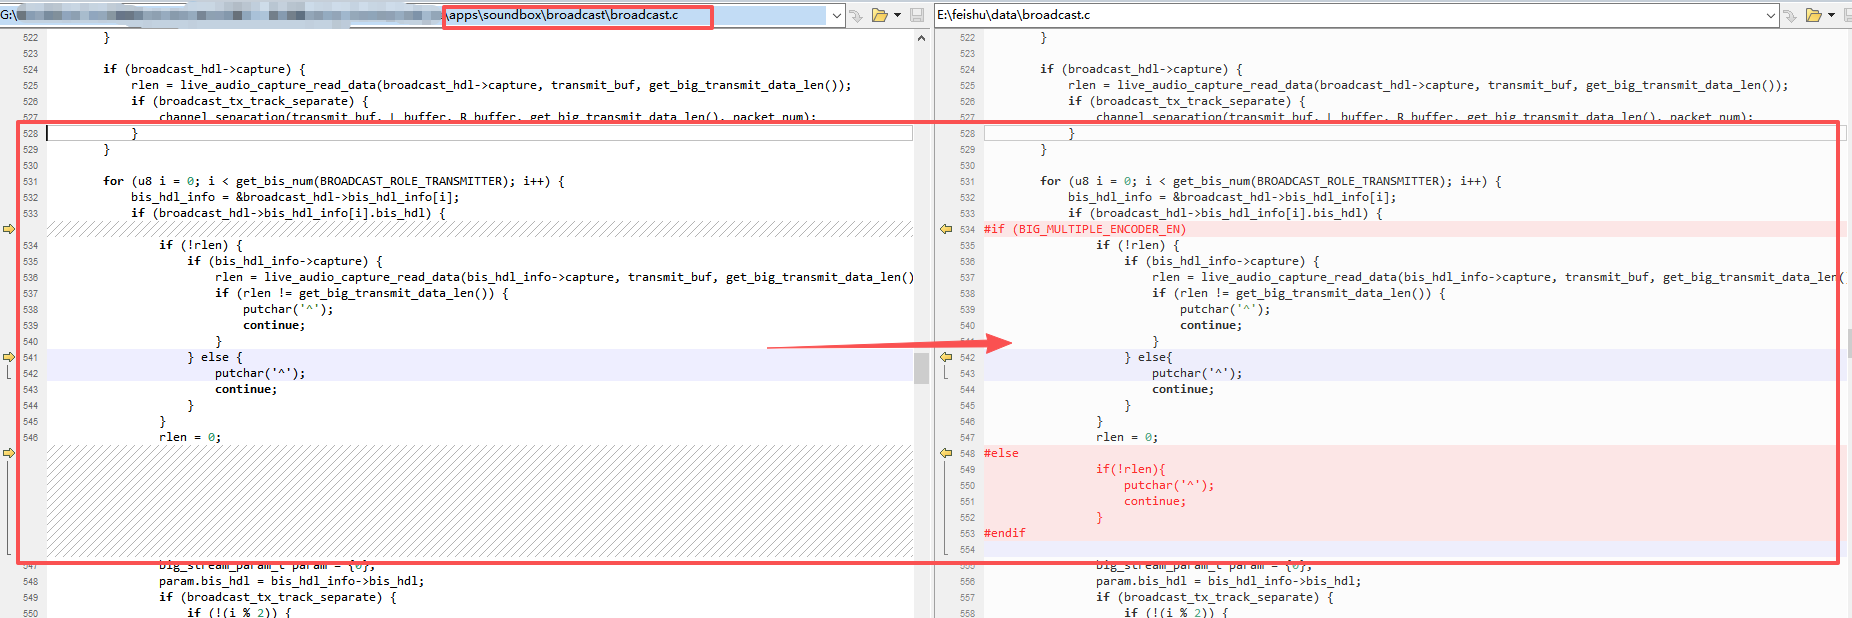Viewport: 1852px width, 618px height.
Task: Click the left pane vertical scrollbar thumb
Action: pos(921,368)
